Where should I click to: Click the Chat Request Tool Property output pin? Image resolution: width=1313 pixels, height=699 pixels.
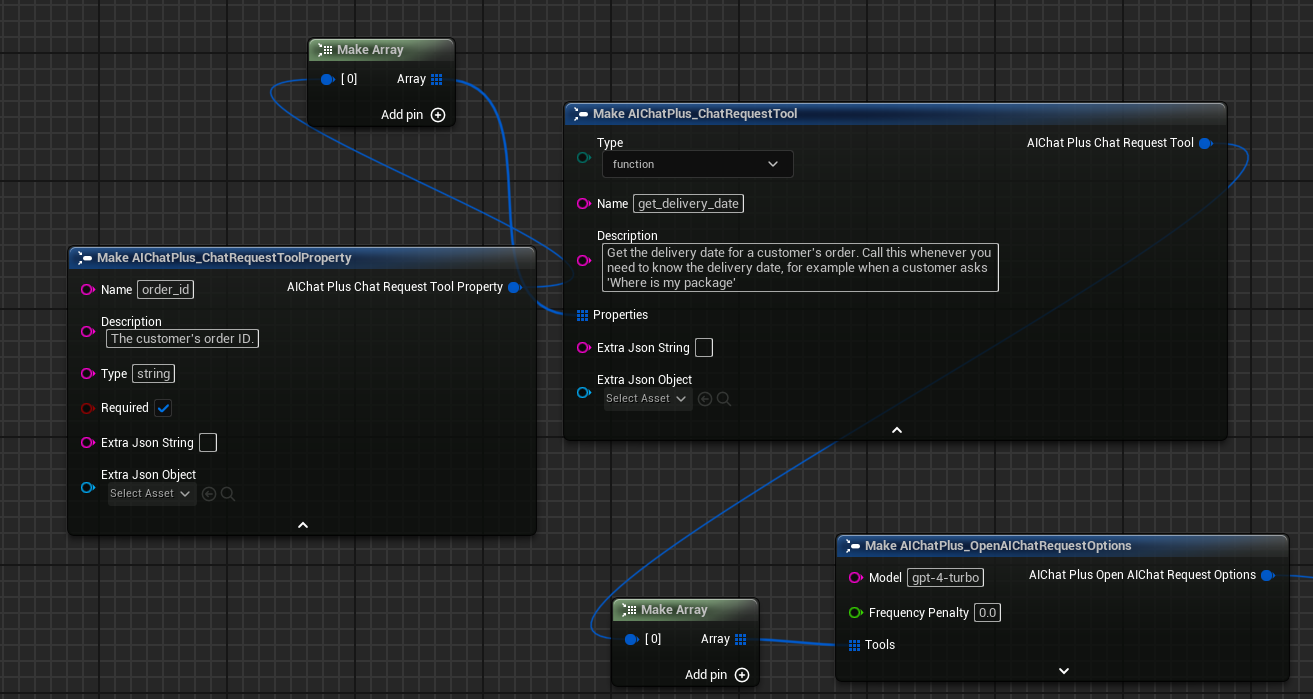[516, 287]
